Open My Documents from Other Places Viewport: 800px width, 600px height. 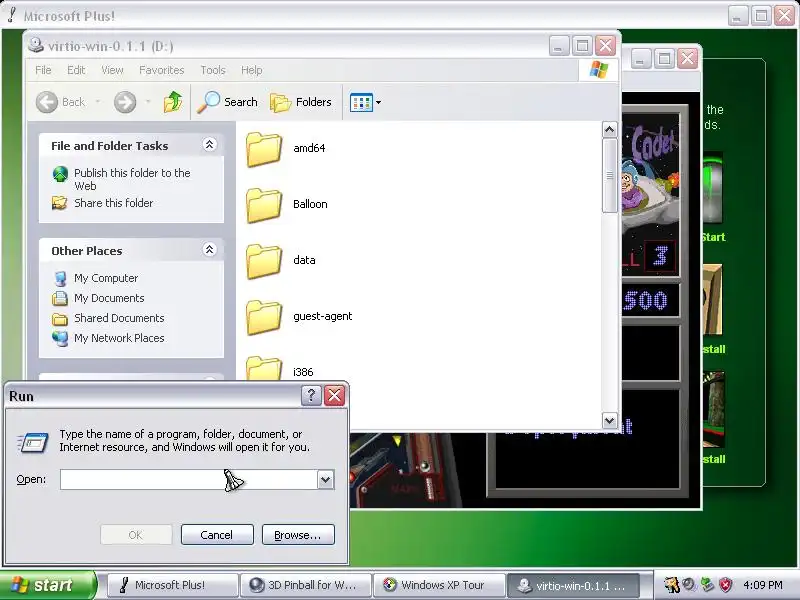point(109,298)
